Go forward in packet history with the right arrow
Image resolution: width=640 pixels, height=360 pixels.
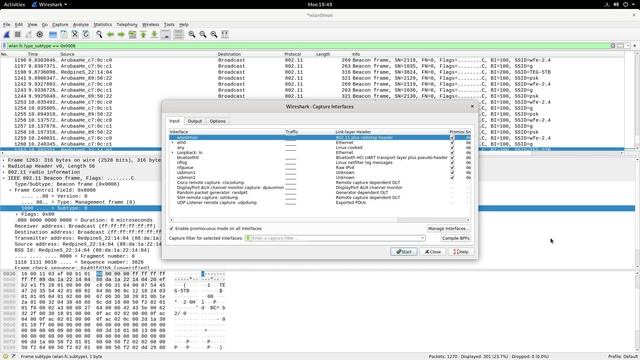(x=121, y=35)
